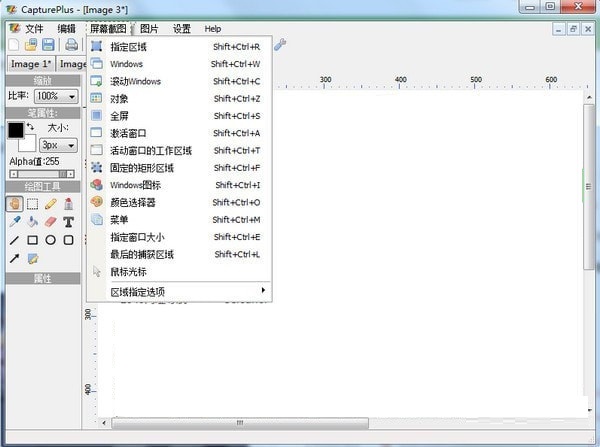Click the vertical scrollbar thumb
This screenshot has height=447, width=600.
tap(589, 186)
